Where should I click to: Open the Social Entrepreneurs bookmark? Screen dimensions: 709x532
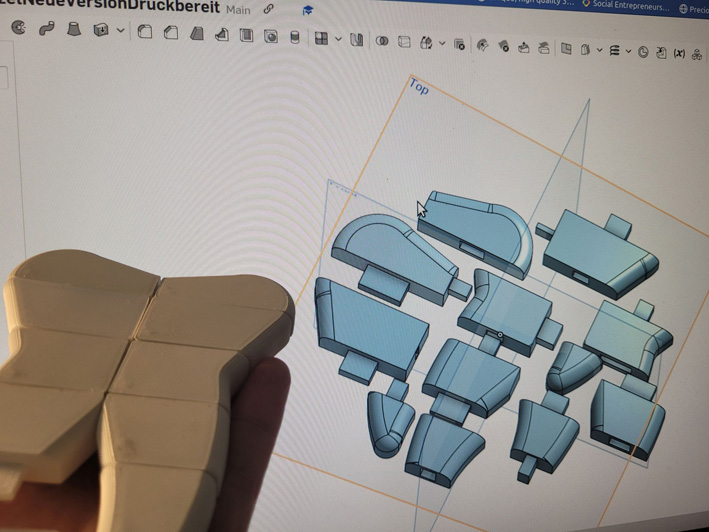coord(625,5)
